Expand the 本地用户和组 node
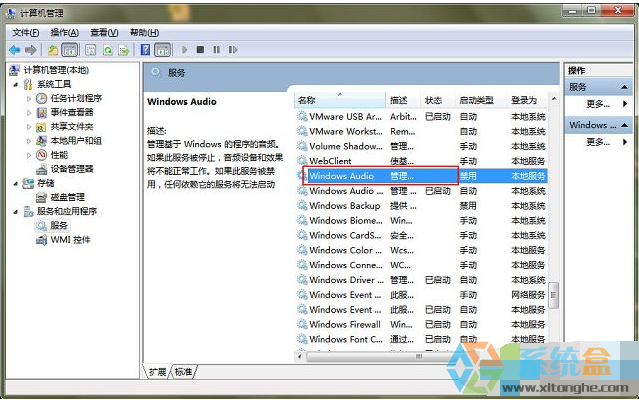This screenshot has height=400, width=639. coord(29,141)
